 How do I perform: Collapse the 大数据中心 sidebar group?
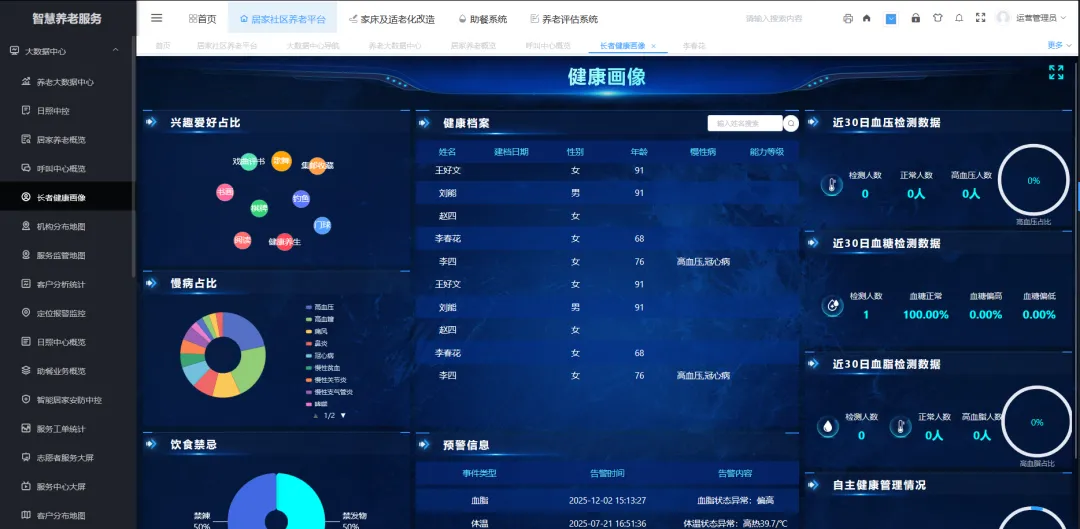click(x=115, y=50)
